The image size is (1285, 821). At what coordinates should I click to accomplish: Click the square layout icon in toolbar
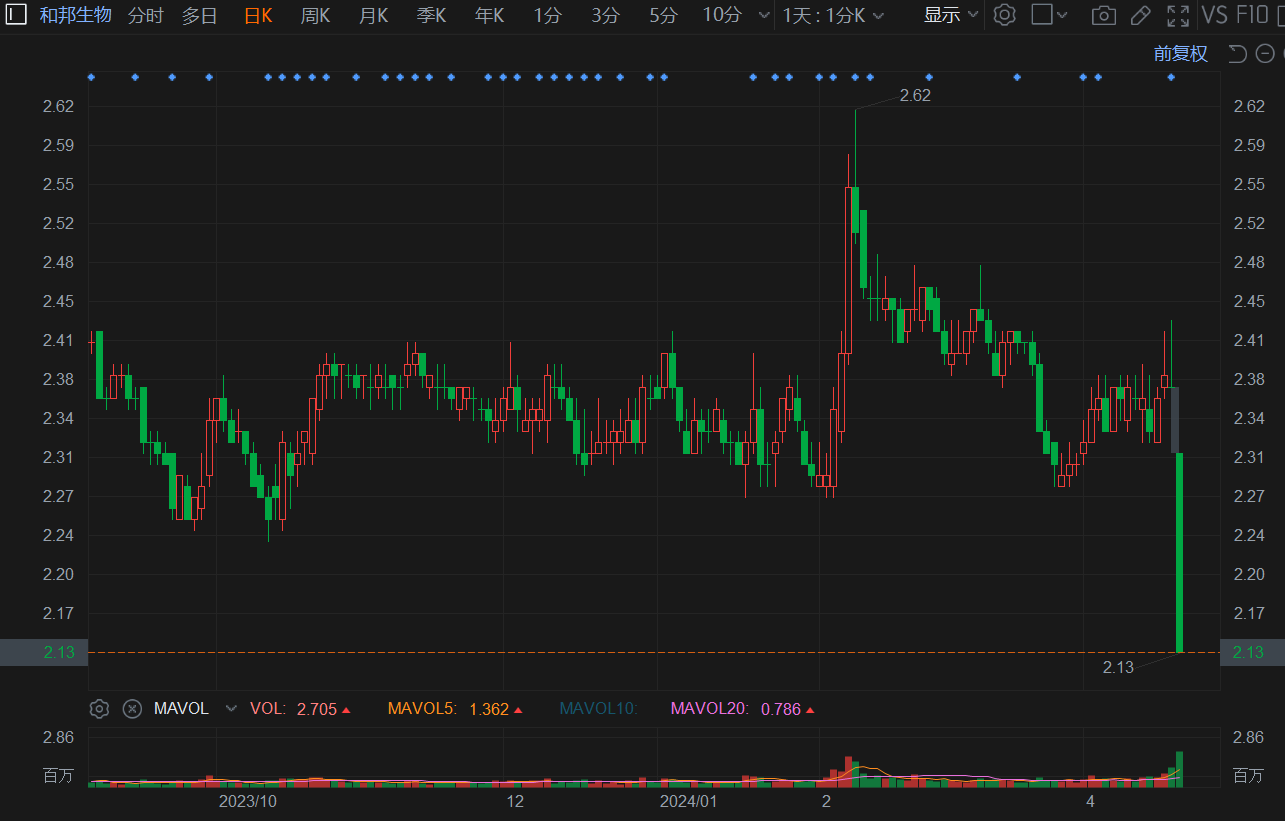1042,15
